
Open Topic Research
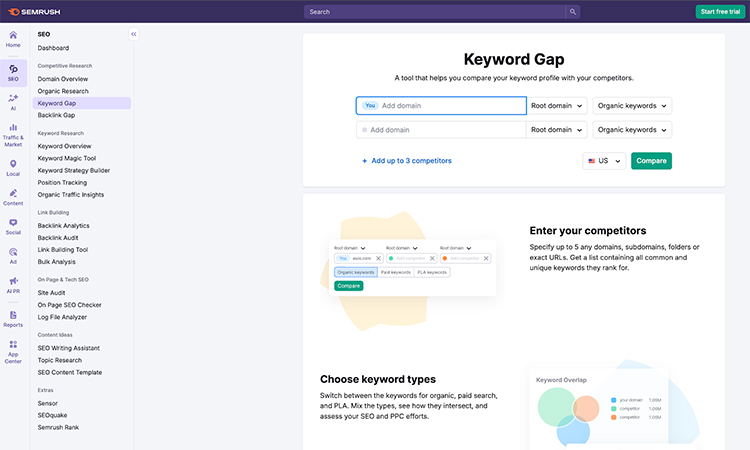[59, 360]
